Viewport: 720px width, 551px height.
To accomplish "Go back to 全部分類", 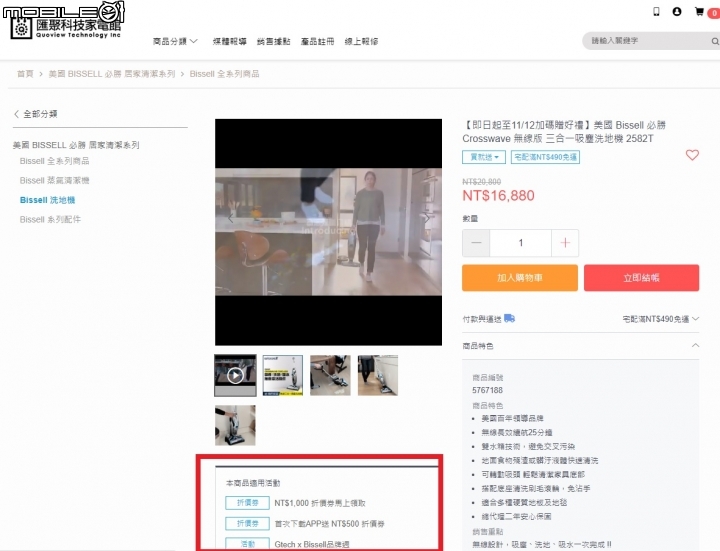I will pos(36,114).
